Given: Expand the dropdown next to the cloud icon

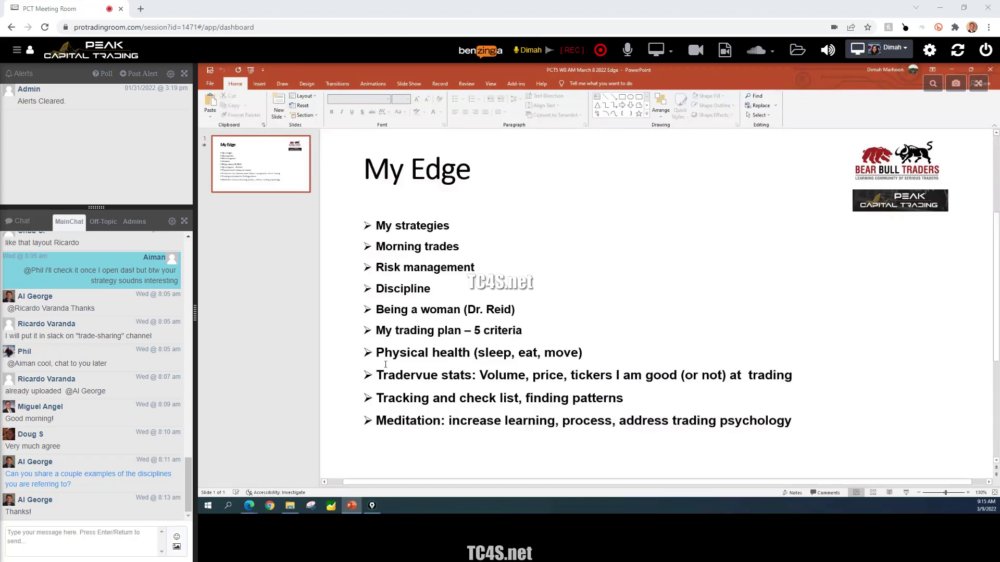Looking at the screenshot, I should click(772, 51).
